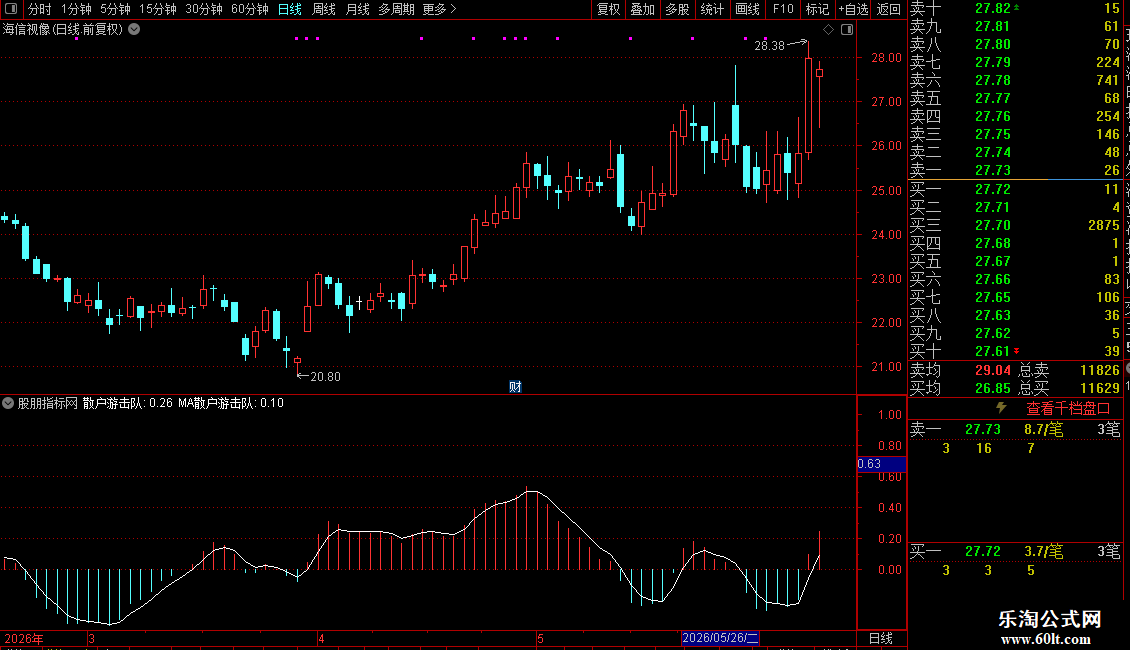Switch to 分时 intraday view

pos(40,9)
